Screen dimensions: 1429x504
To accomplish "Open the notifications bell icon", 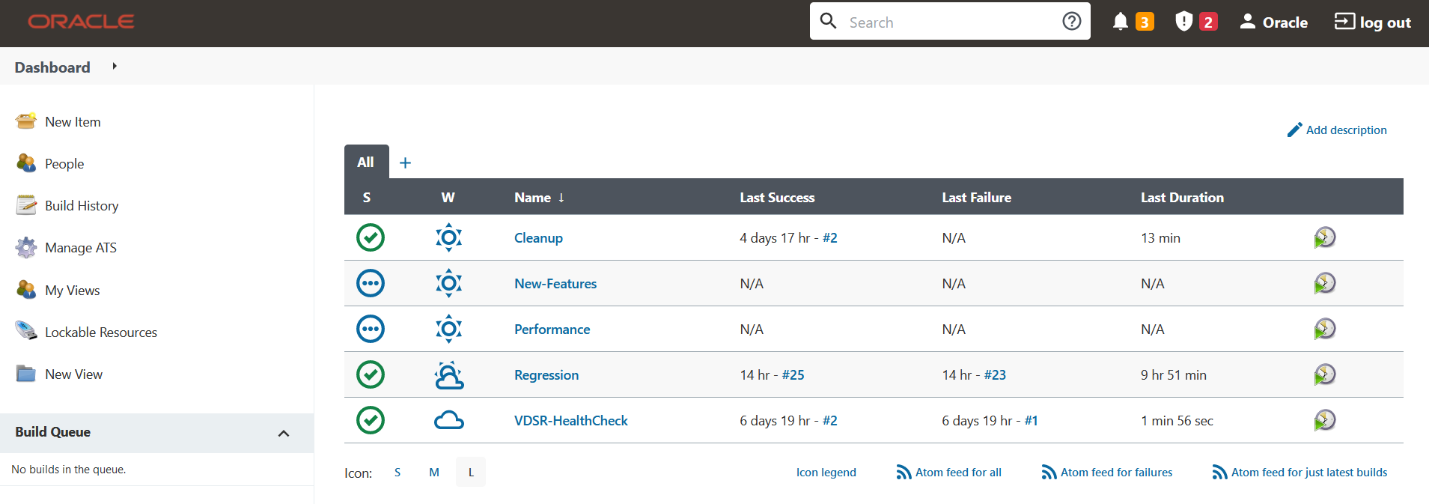I will click(x=1121, y=22).
